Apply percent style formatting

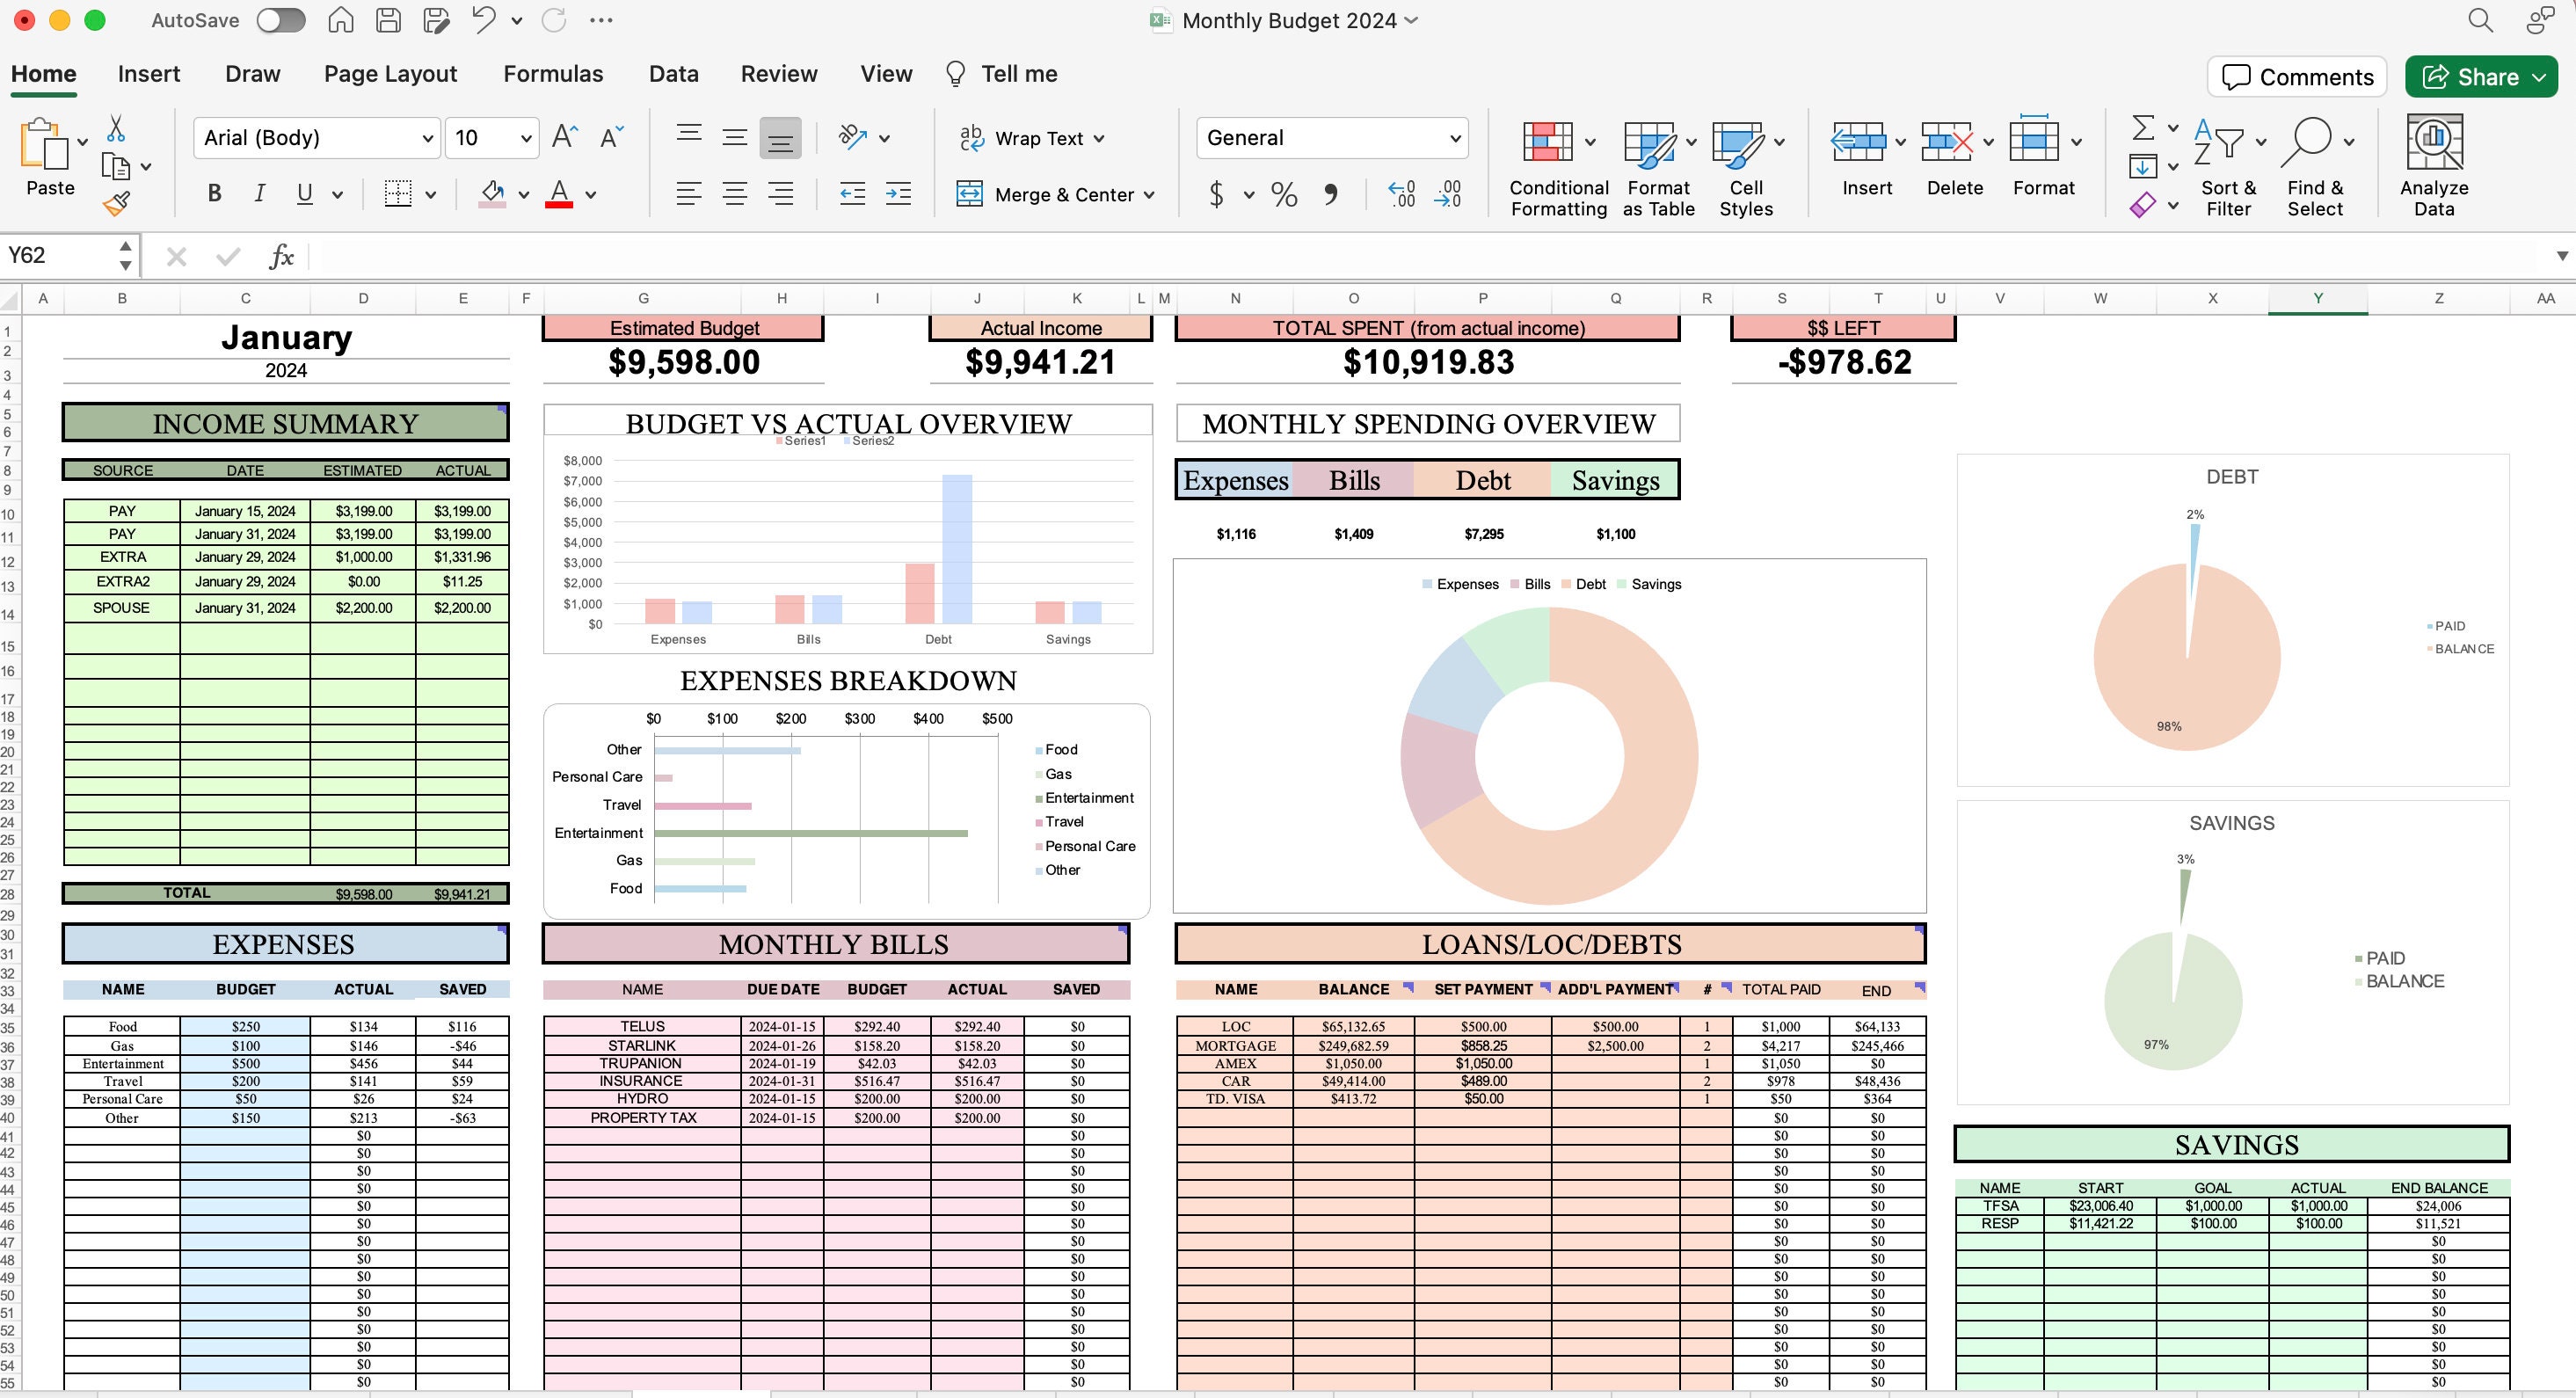coord(1283,195)
